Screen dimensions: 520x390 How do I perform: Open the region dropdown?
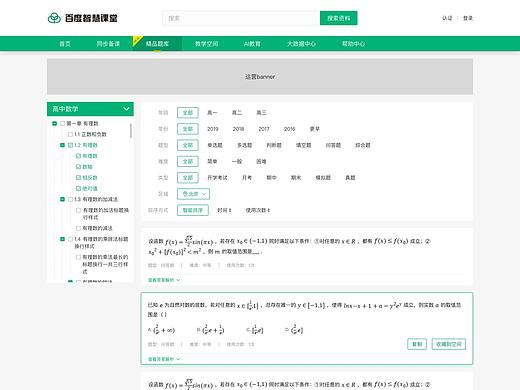pyautogui.click(x=193, y=194)
